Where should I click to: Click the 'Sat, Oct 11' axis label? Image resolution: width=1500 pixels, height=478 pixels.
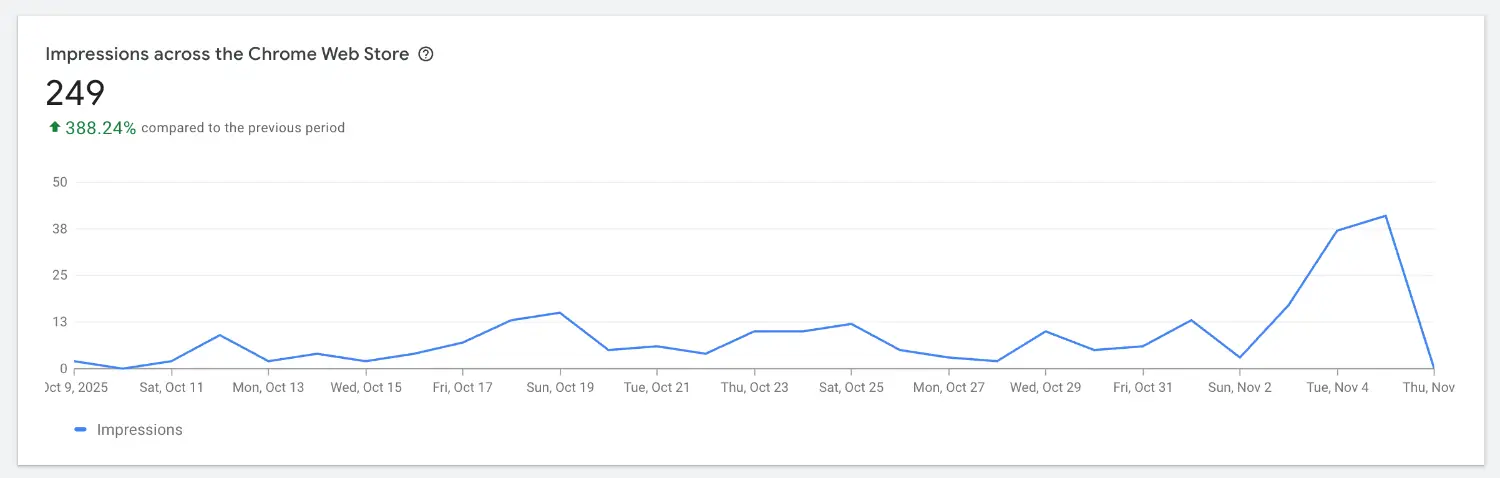coord(171,388)
